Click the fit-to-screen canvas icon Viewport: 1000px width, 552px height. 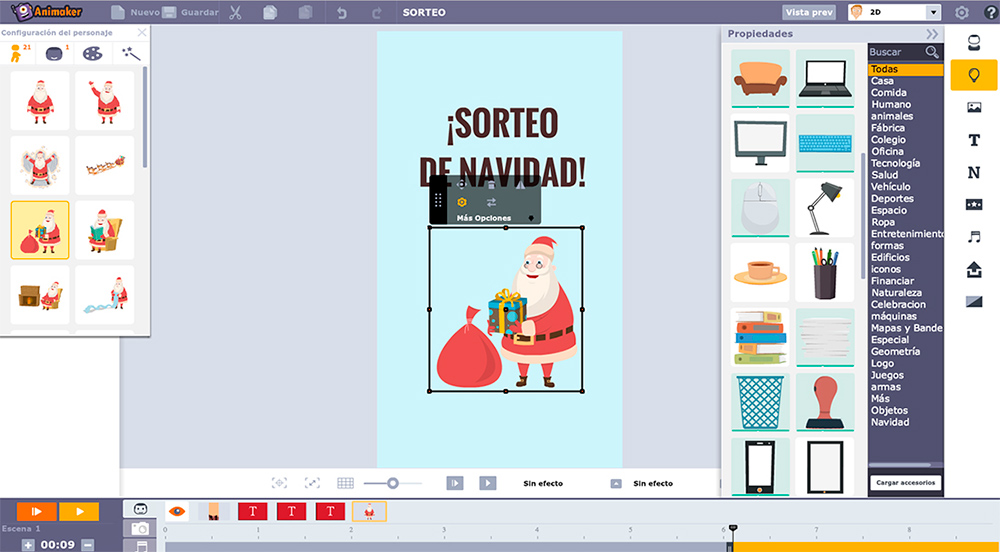[312, 483]
